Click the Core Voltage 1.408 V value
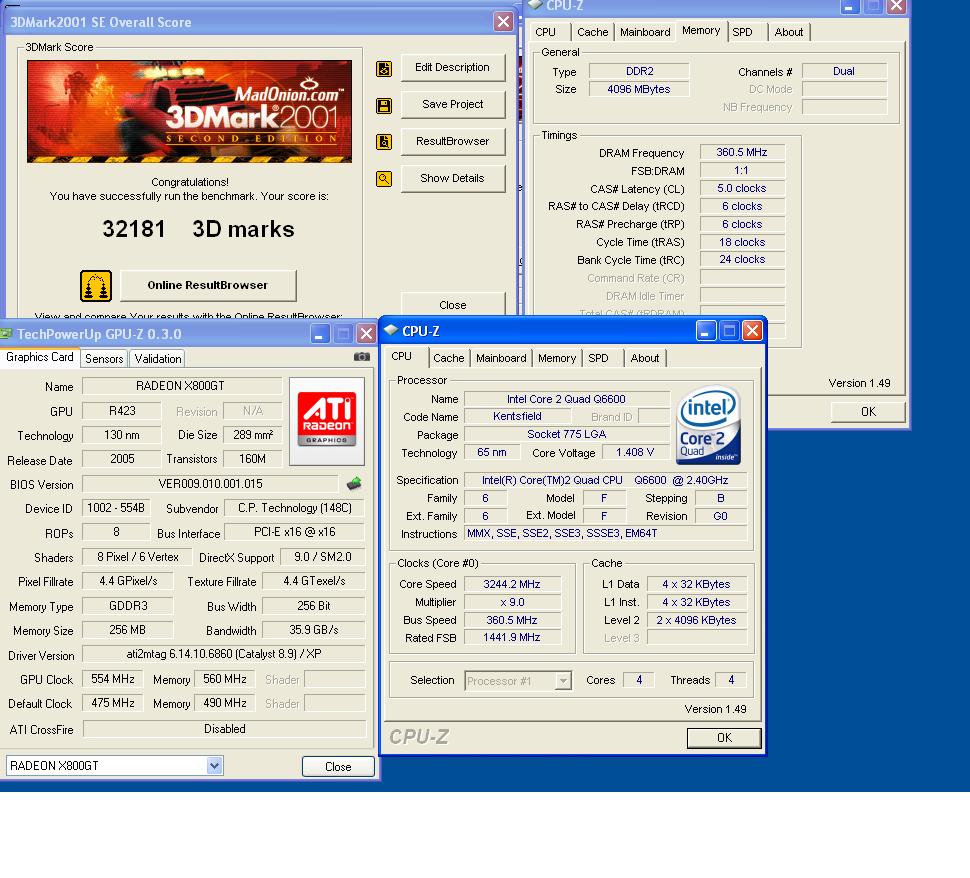The image size is (970, 878). pos(635,452)
